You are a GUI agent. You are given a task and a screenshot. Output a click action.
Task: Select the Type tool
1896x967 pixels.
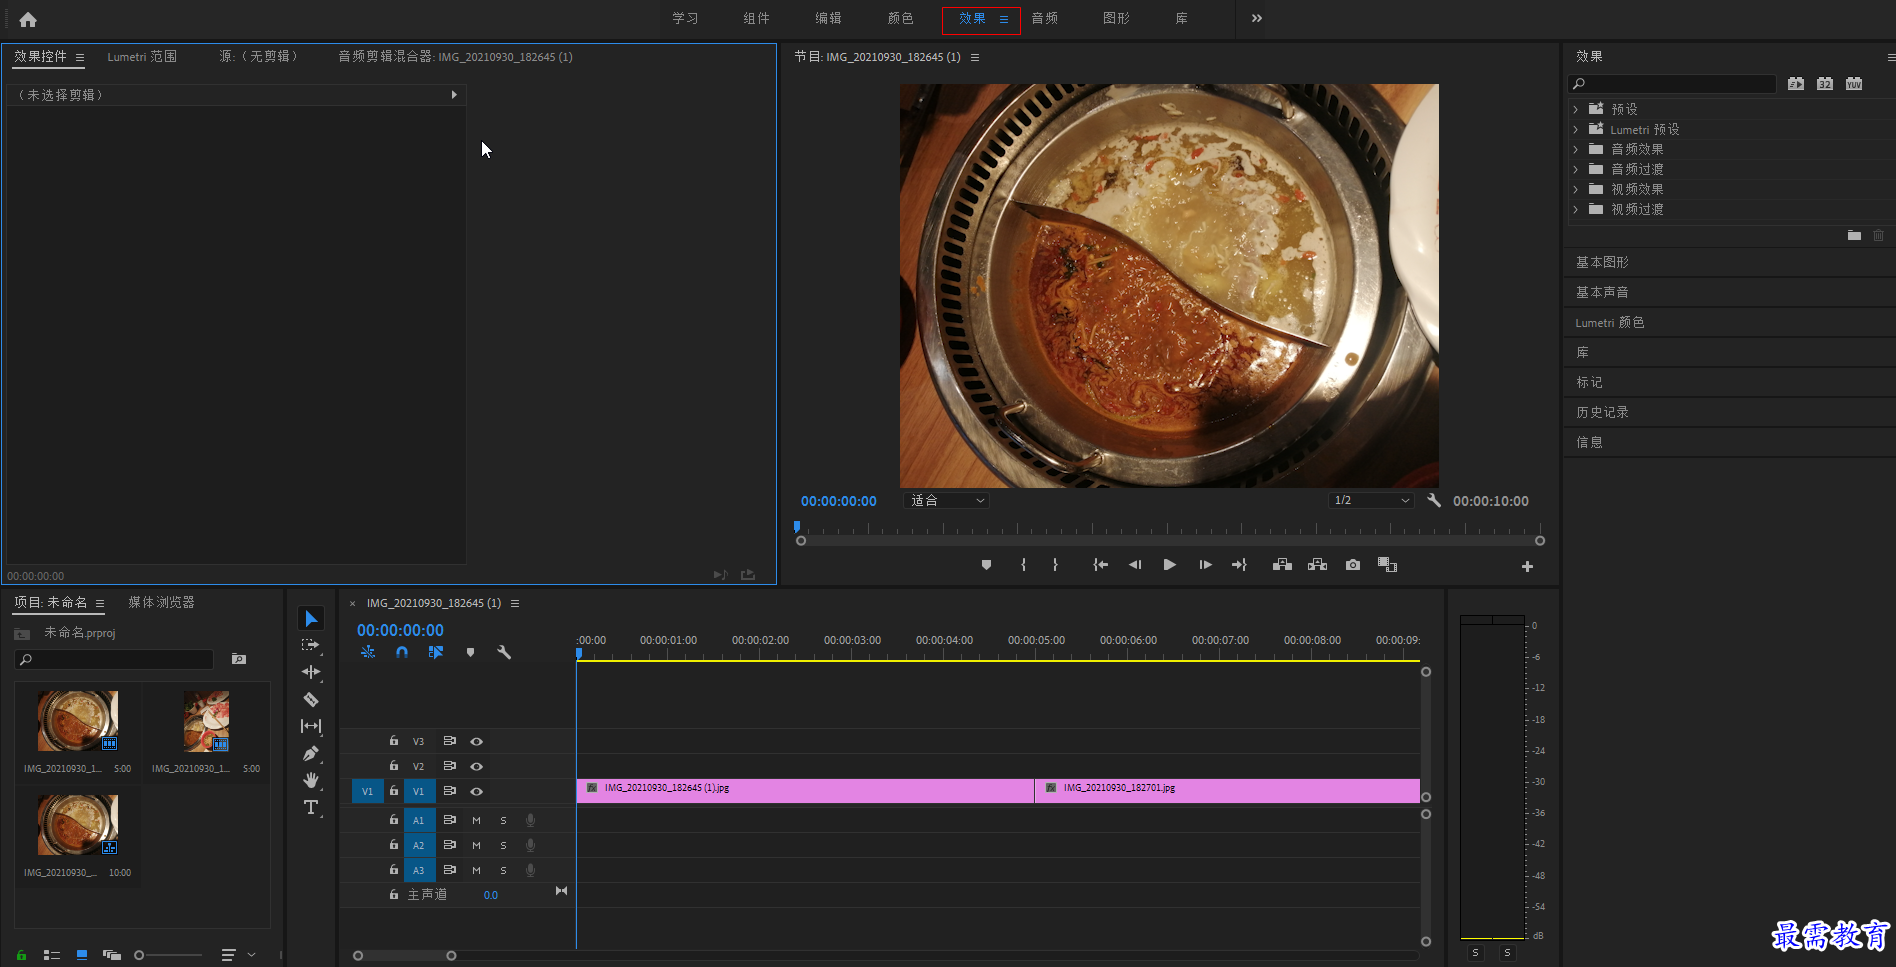coord(311,807)
